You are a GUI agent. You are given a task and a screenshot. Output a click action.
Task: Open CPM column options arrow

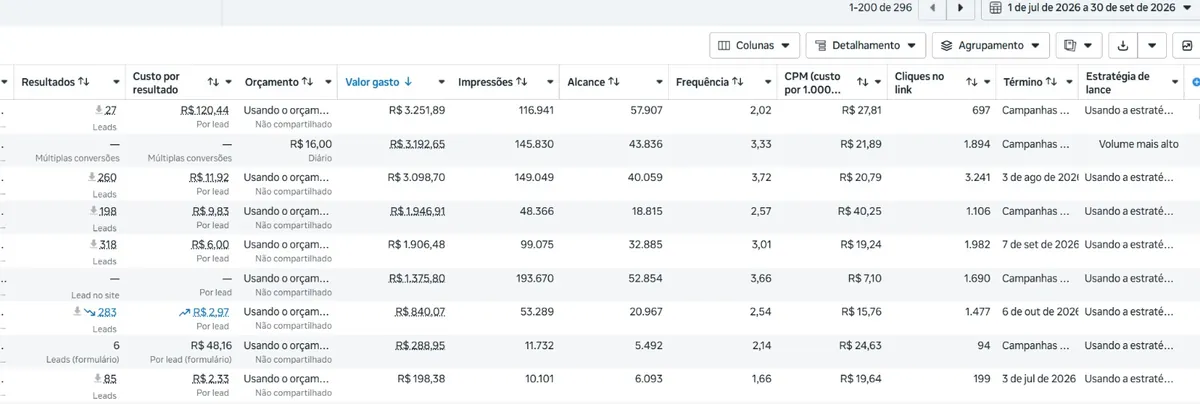[877, 82]
